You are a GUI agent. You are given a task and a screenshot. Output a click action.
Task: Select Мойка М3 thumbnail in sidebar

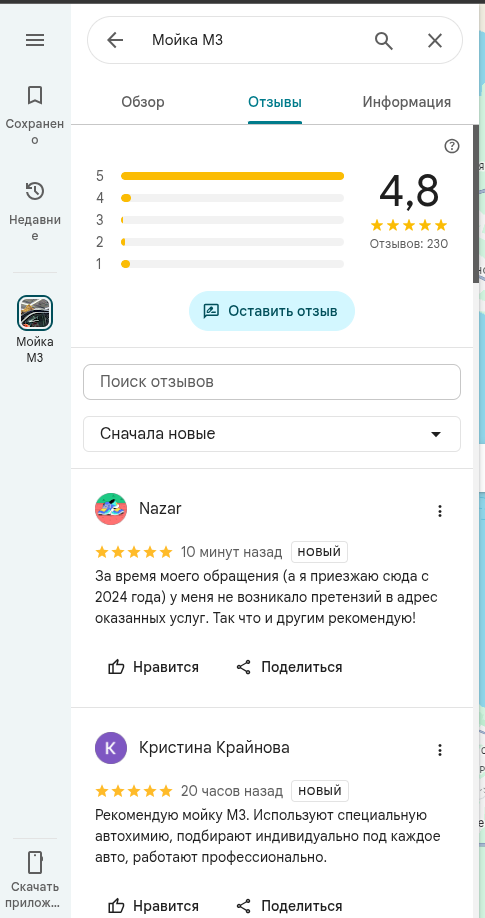[x=35, y=313]
